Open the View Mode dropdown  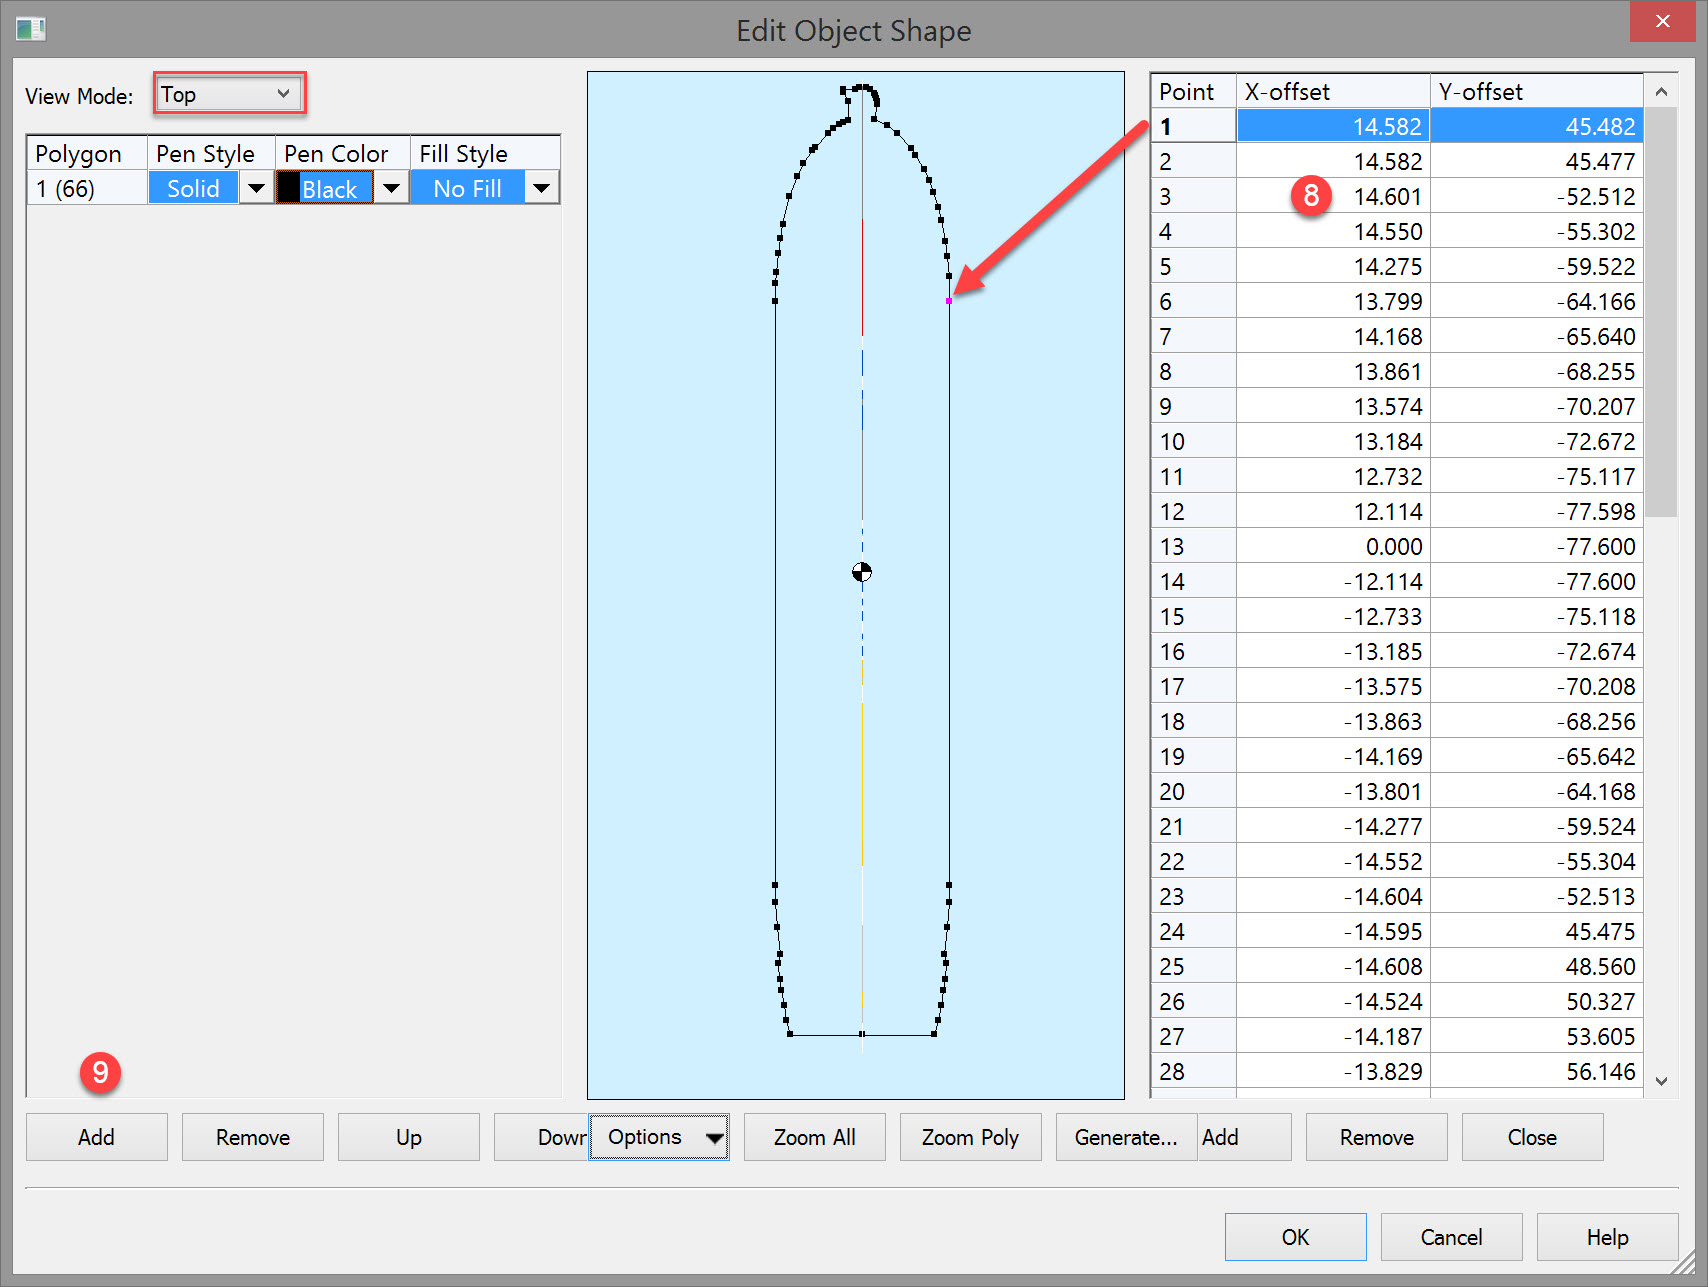[x=228, y=94]
